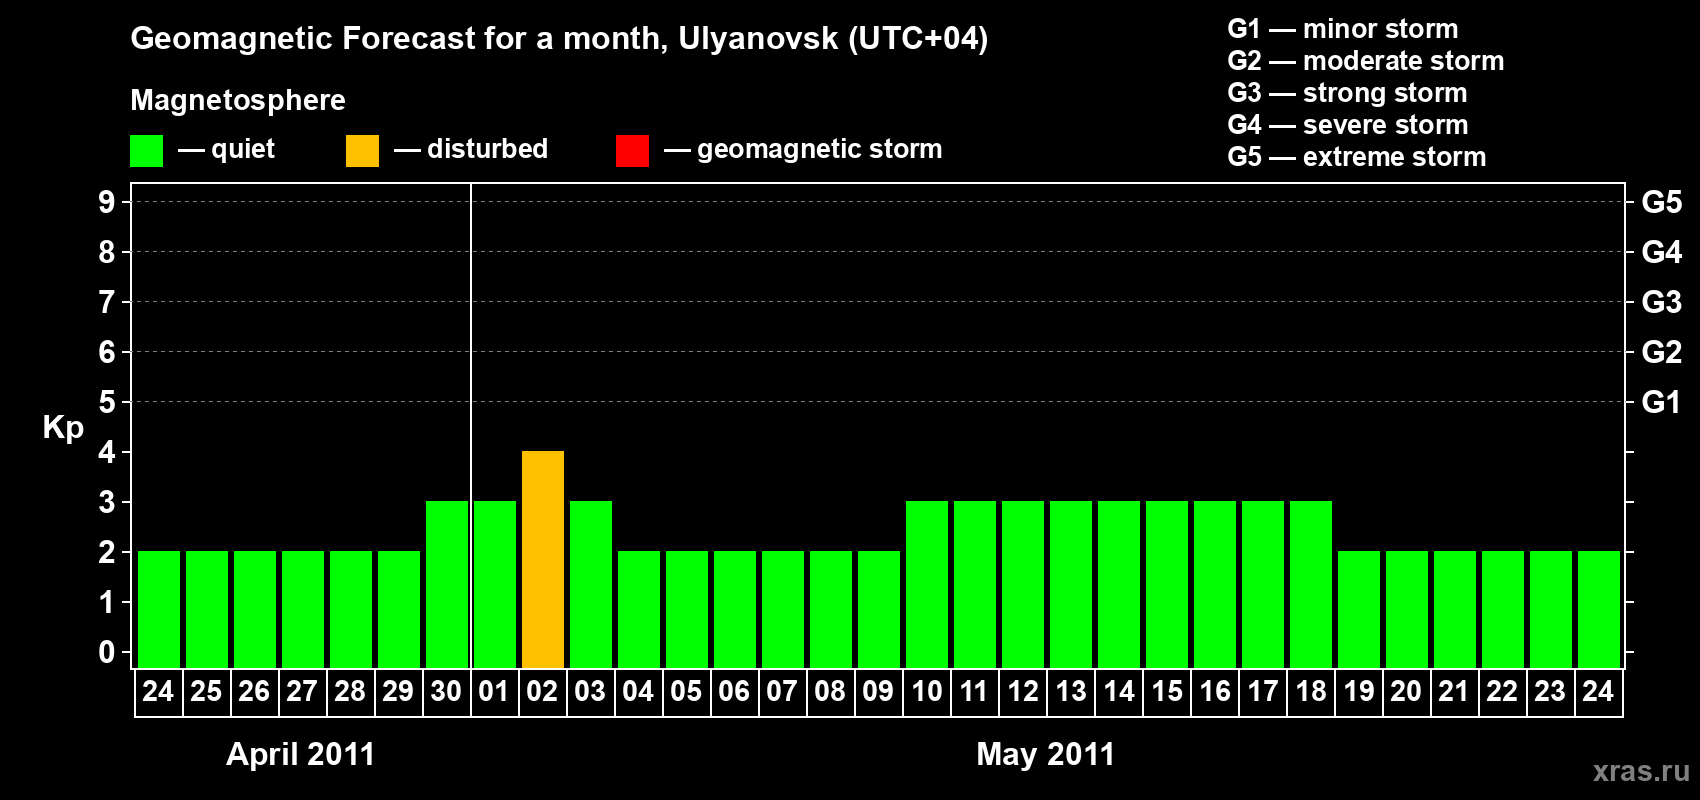Viewport: 1700px width, 800px height.
Task: Click the G4 right axis label
Action: tap(1661, 252)
